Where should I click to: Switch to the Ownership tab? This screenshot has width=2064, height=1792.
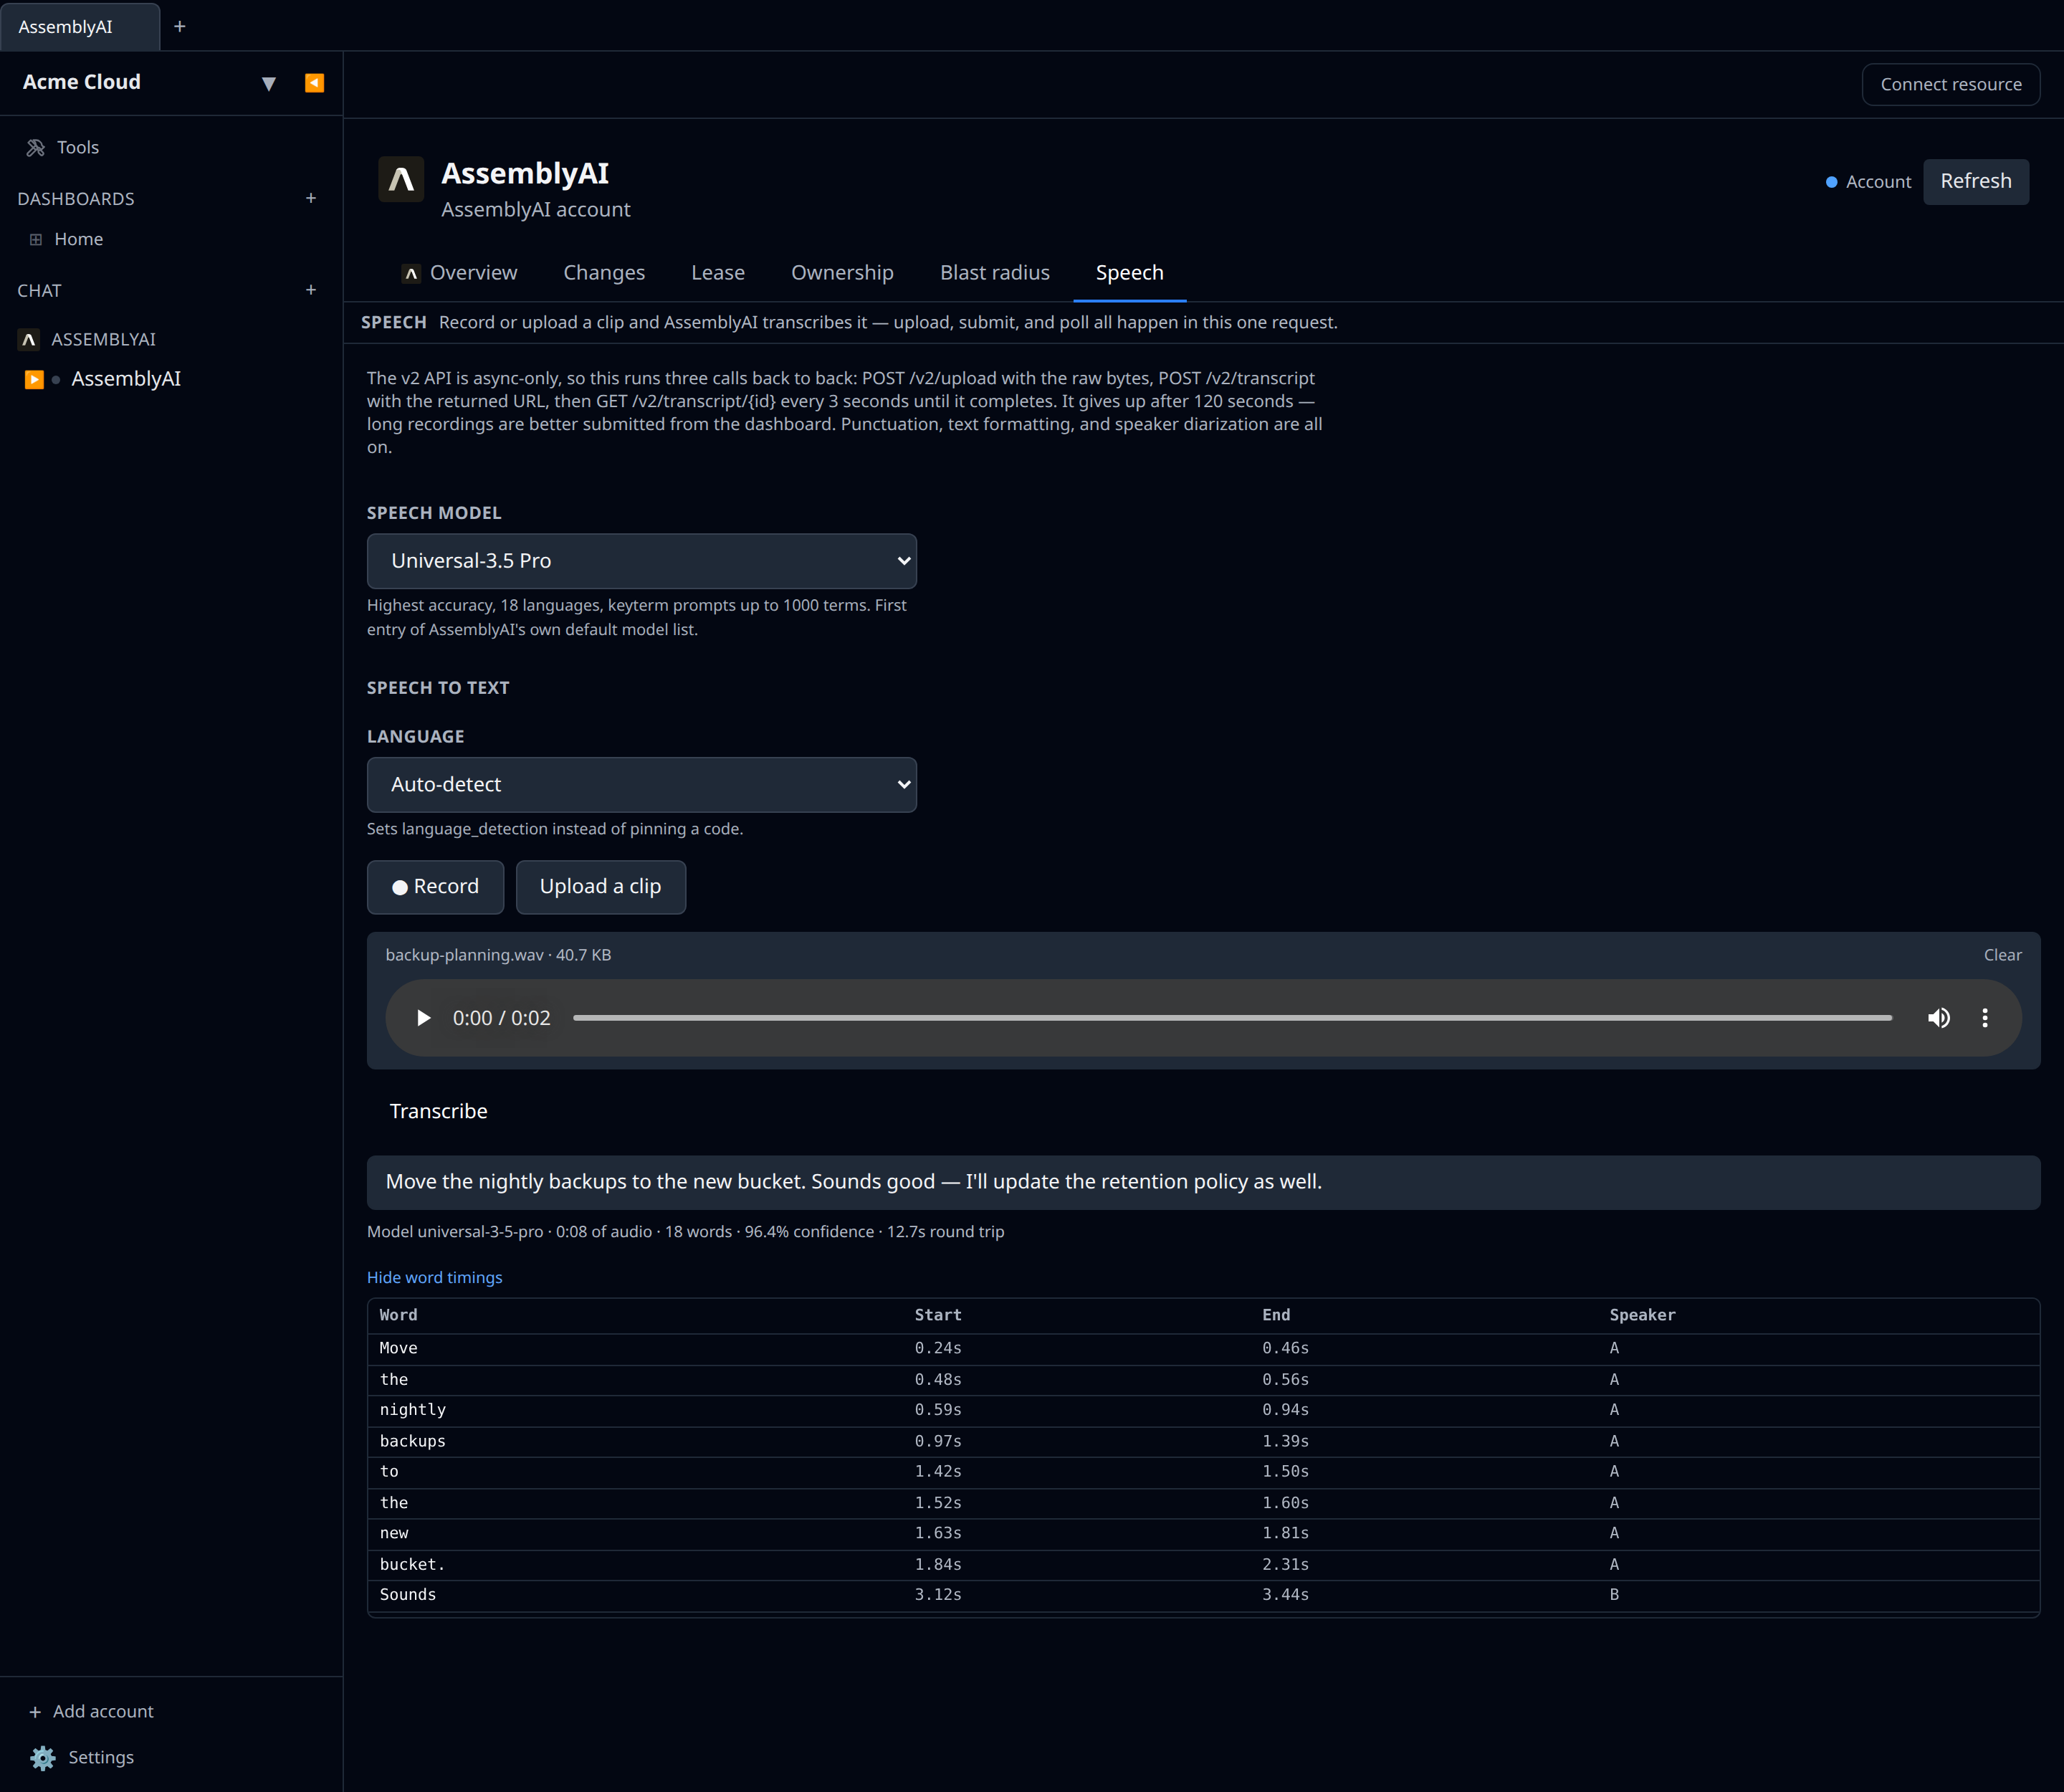tap(842, 273)
